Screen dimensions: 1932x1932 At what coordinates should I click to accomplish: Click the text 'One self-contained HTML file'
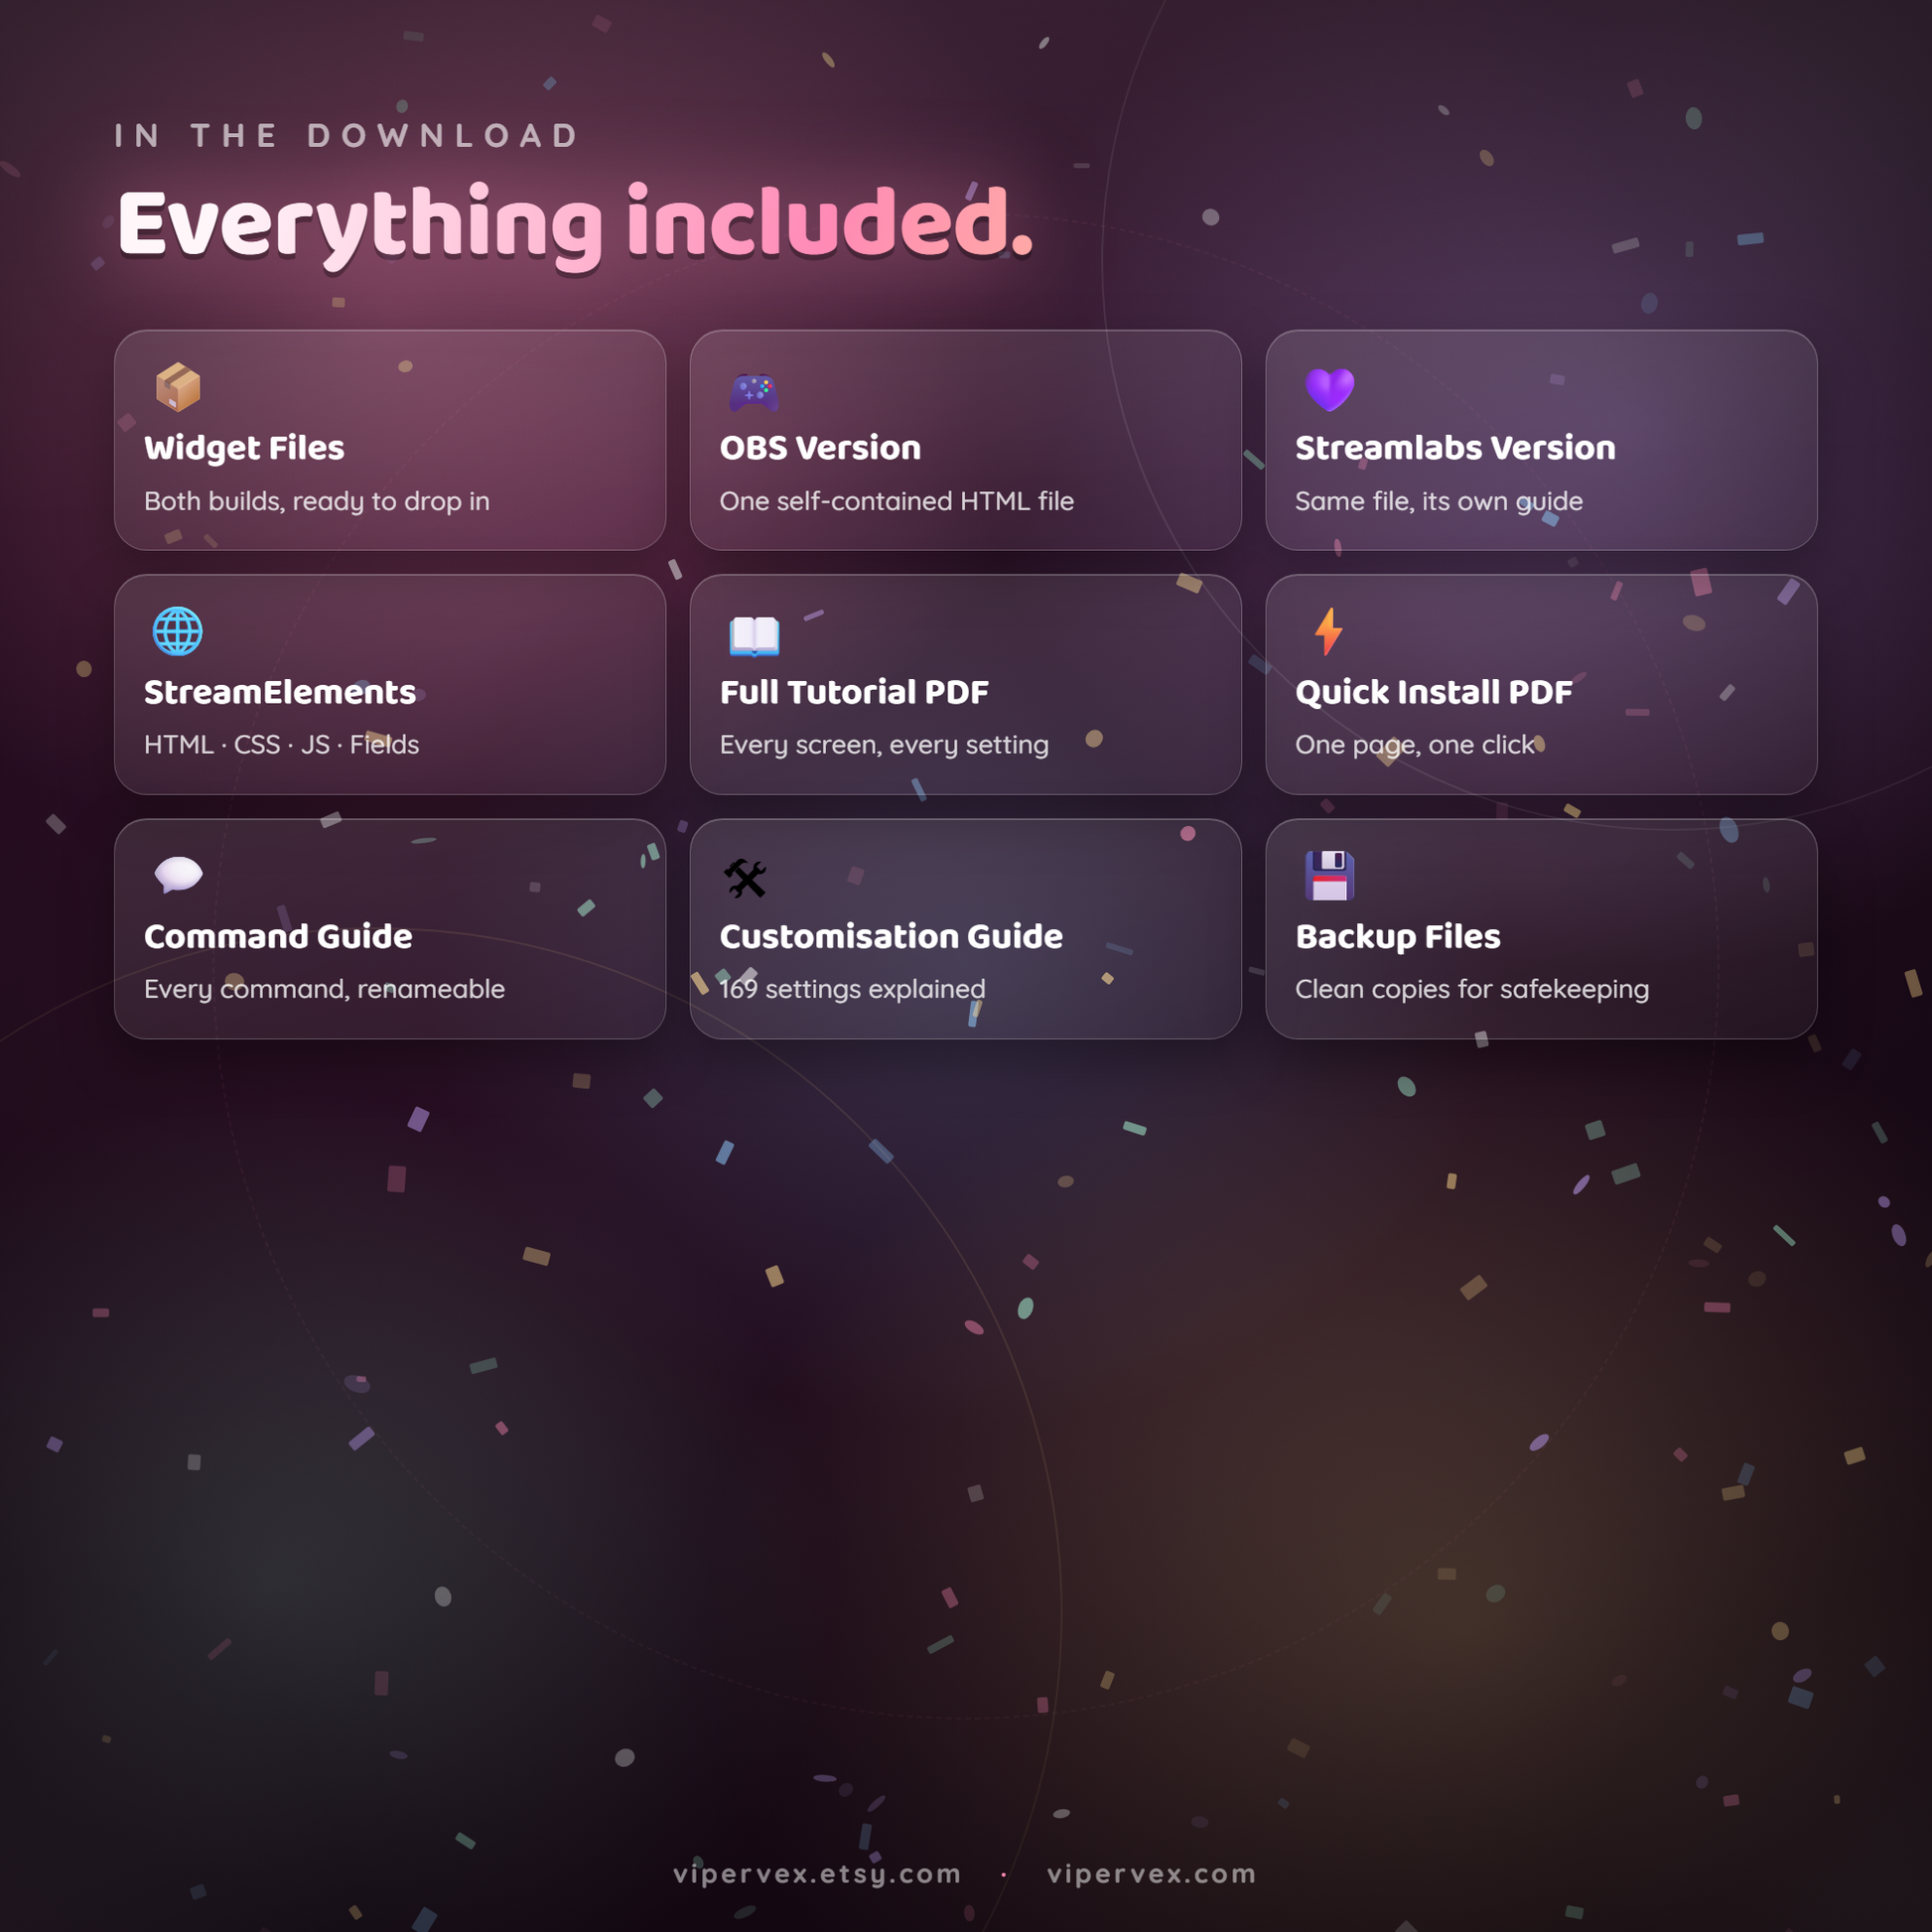point(896,501)
